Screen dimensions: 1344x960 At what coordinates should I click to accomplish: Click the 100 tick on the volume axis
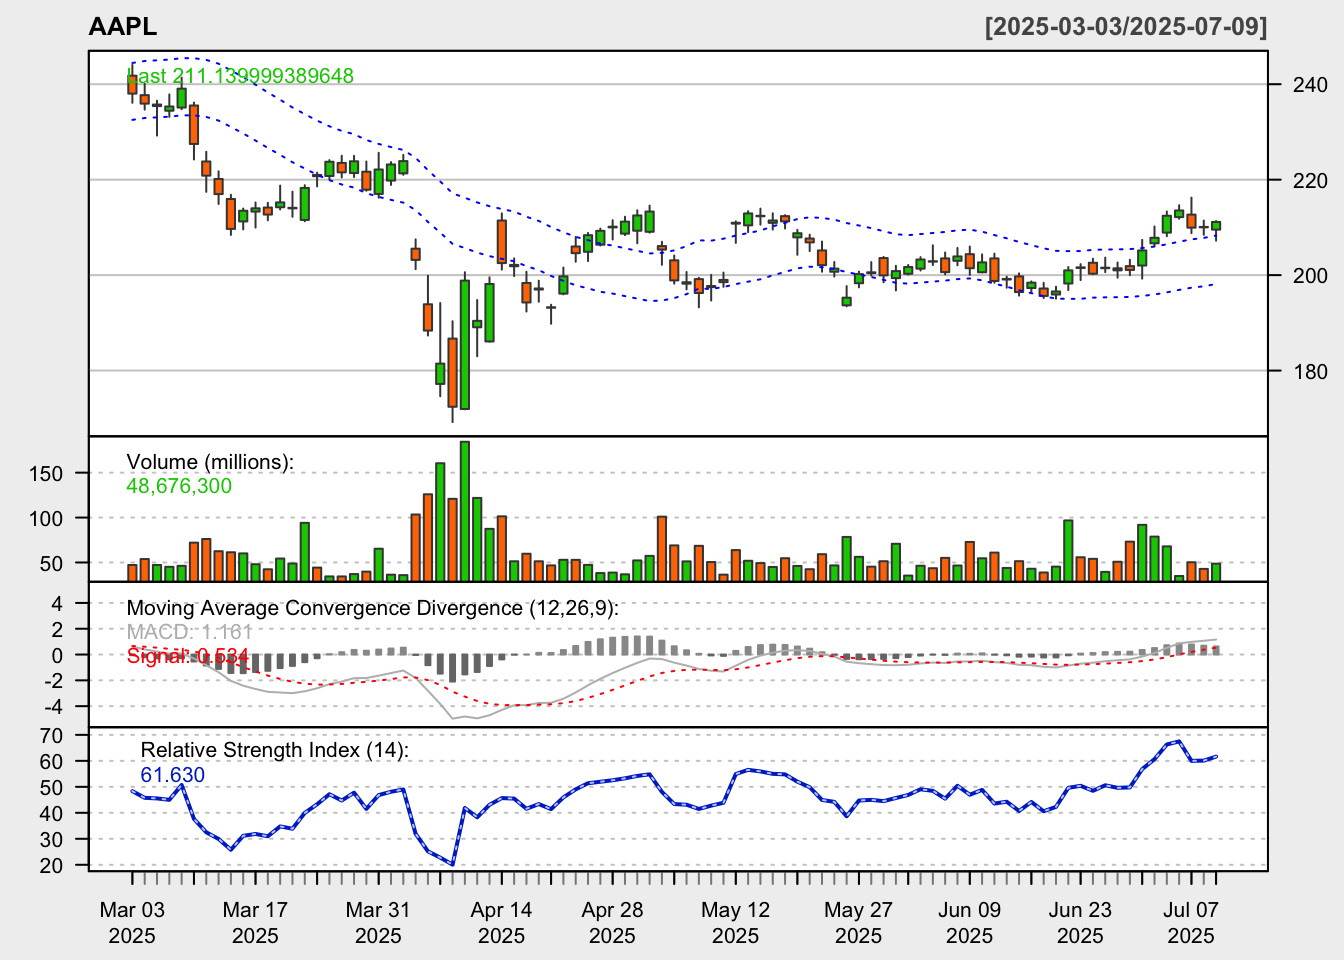[47, 519]
